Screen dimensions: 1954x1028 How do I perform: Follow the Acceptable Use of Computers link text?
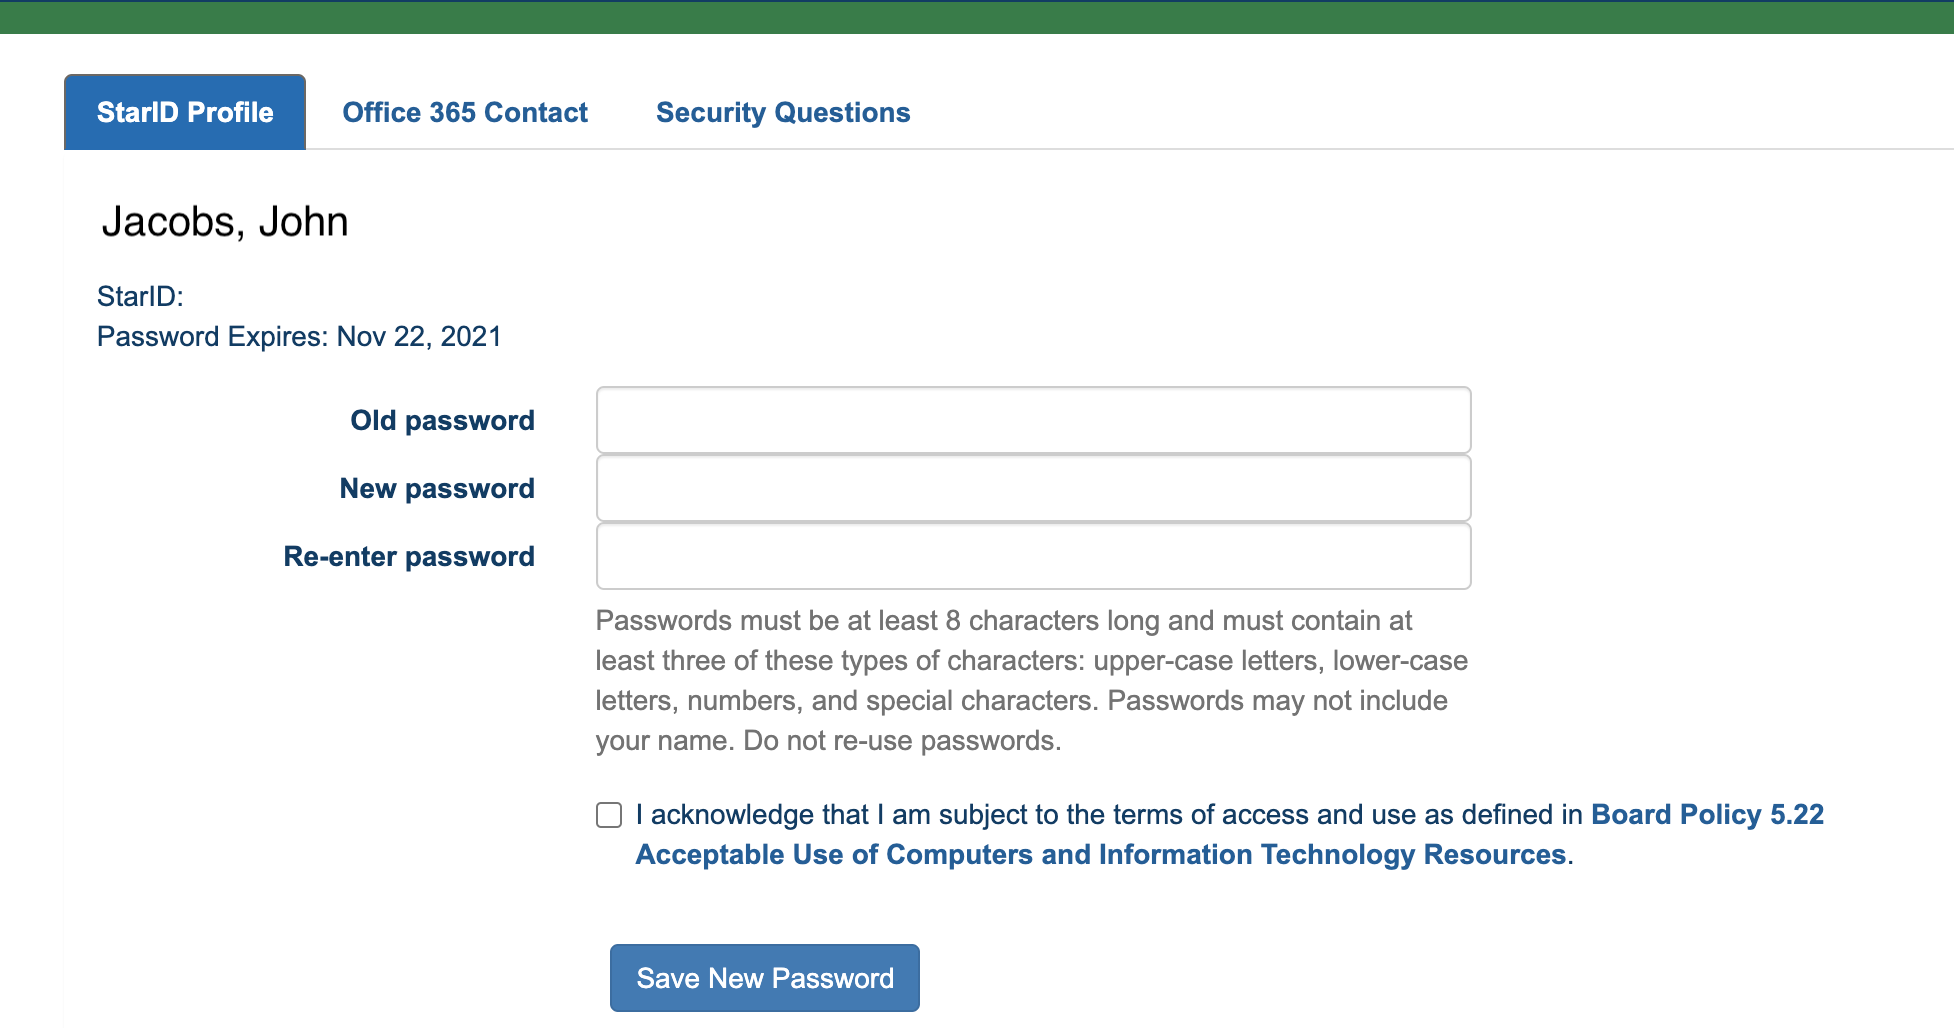[1100, 855]
